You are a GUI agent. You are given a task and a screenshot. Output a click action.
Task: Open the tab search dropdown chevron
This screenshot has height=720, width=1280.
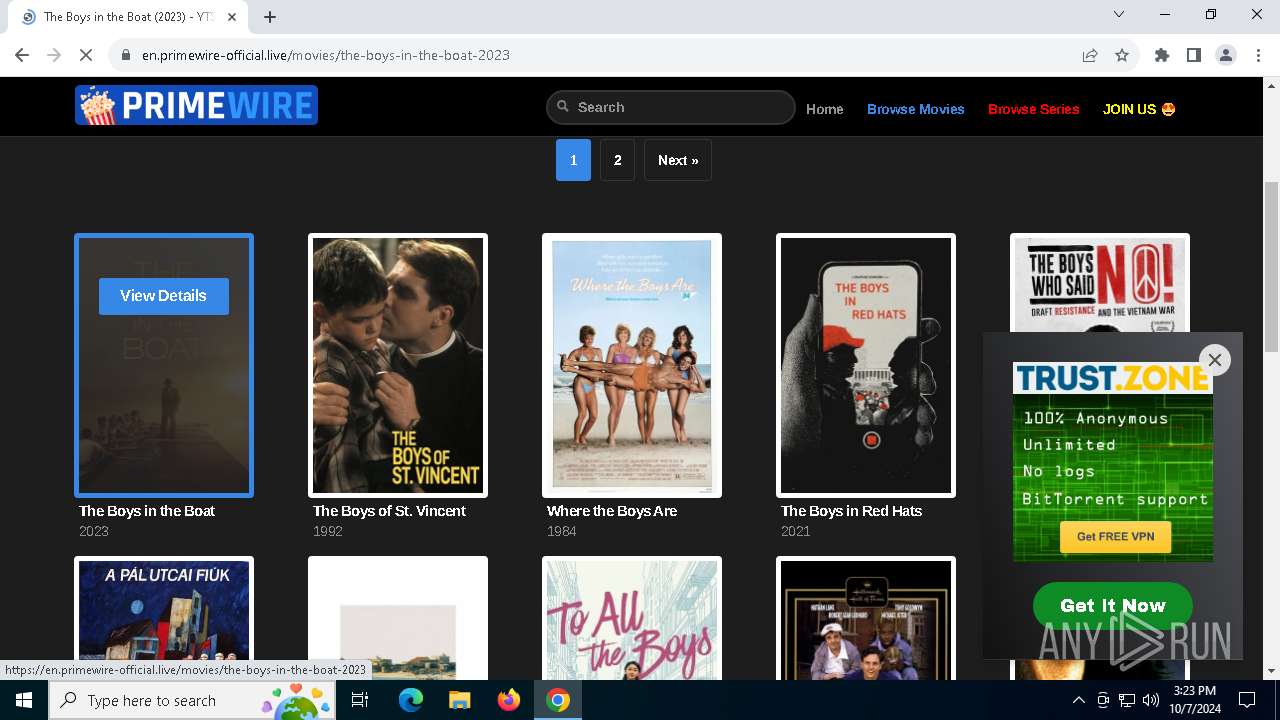(1119, 14)
